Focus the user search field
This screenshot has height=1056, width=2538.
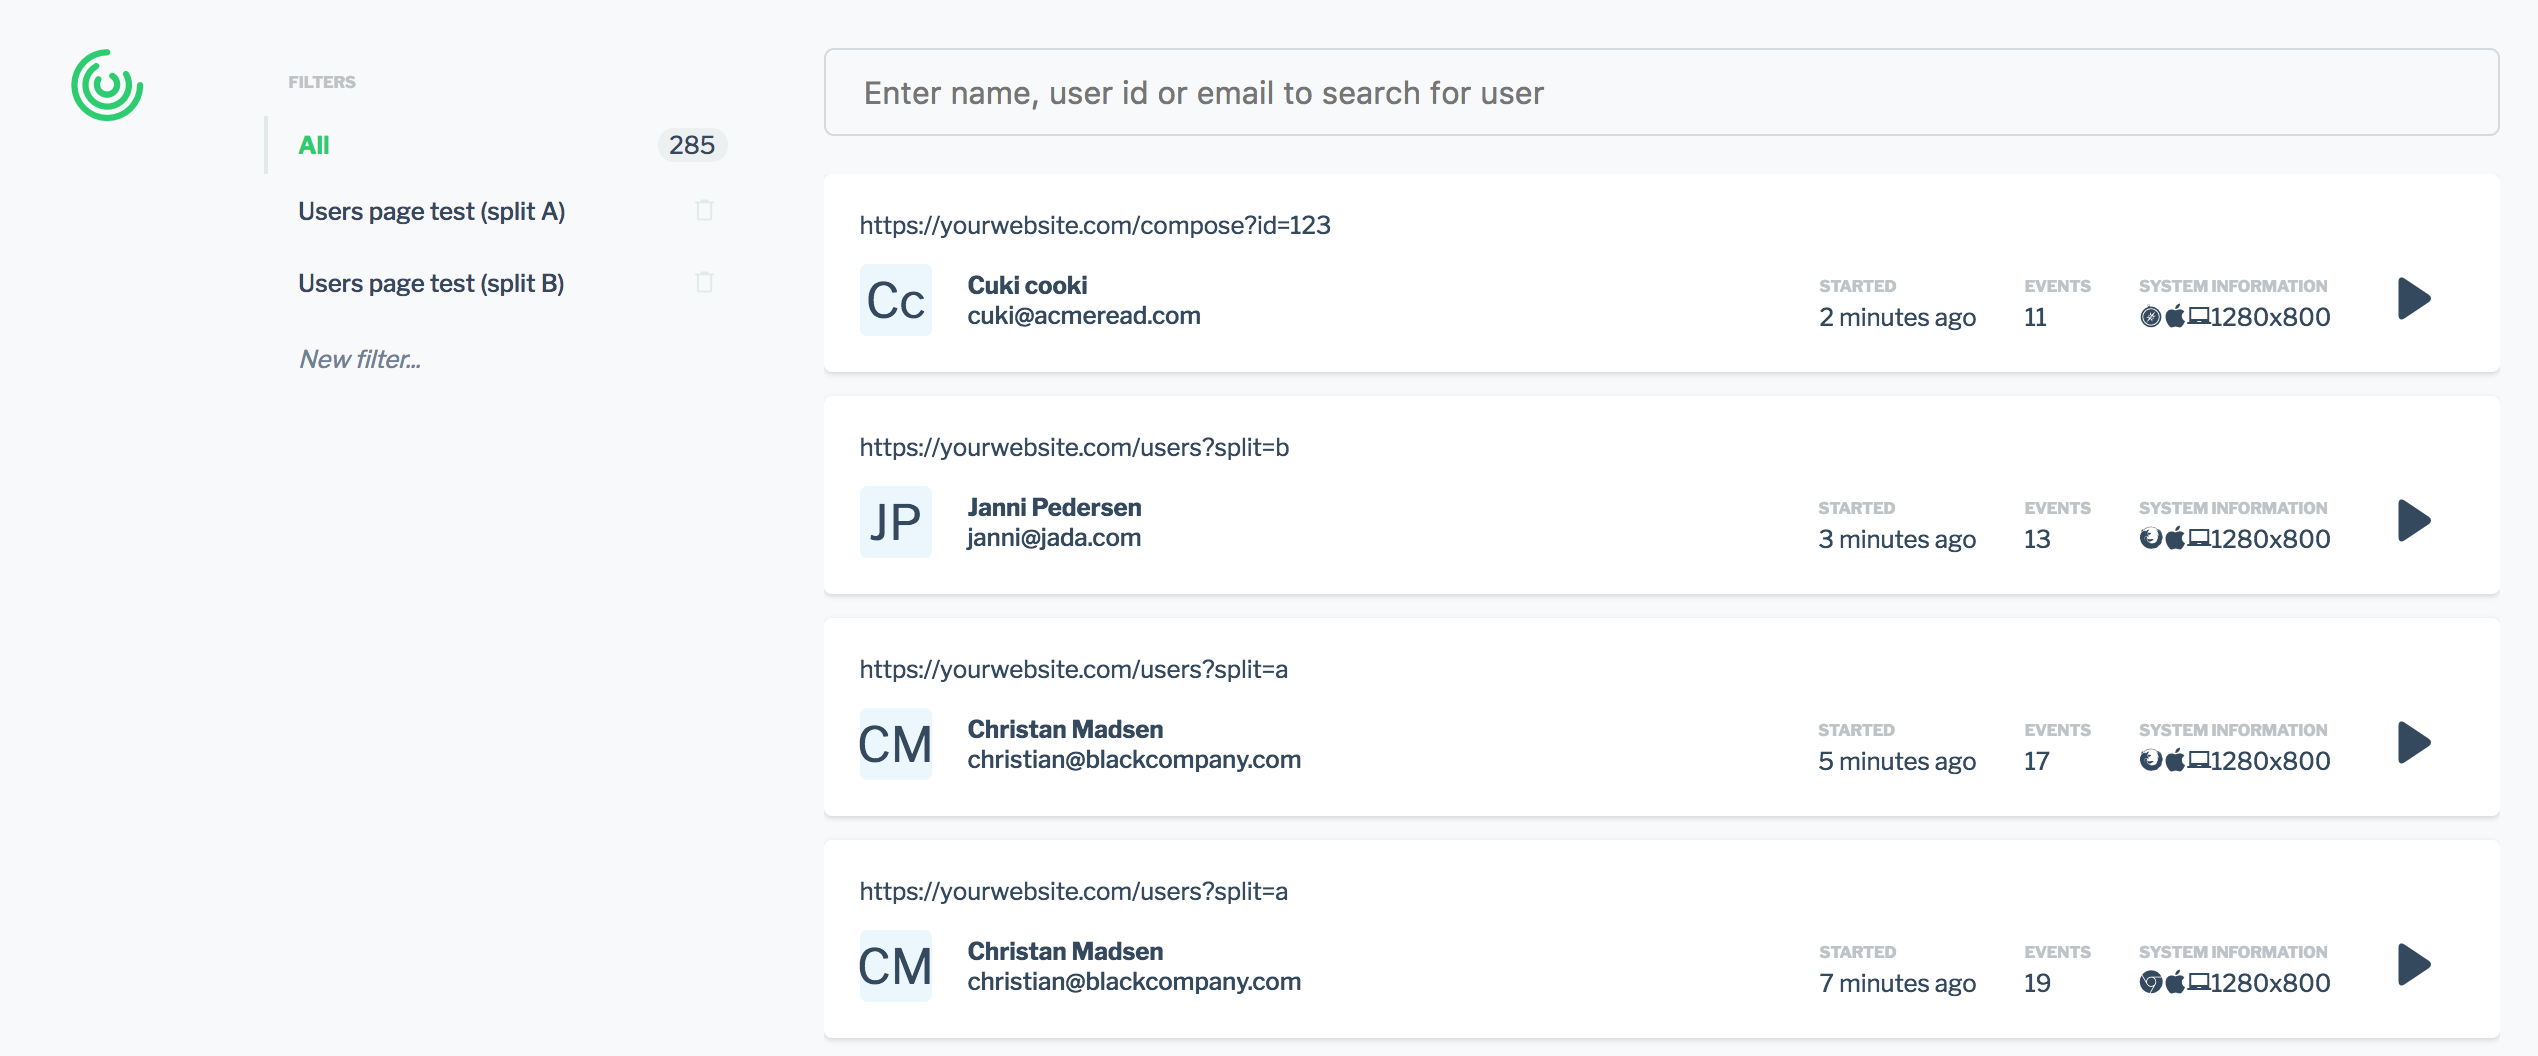1660,92
